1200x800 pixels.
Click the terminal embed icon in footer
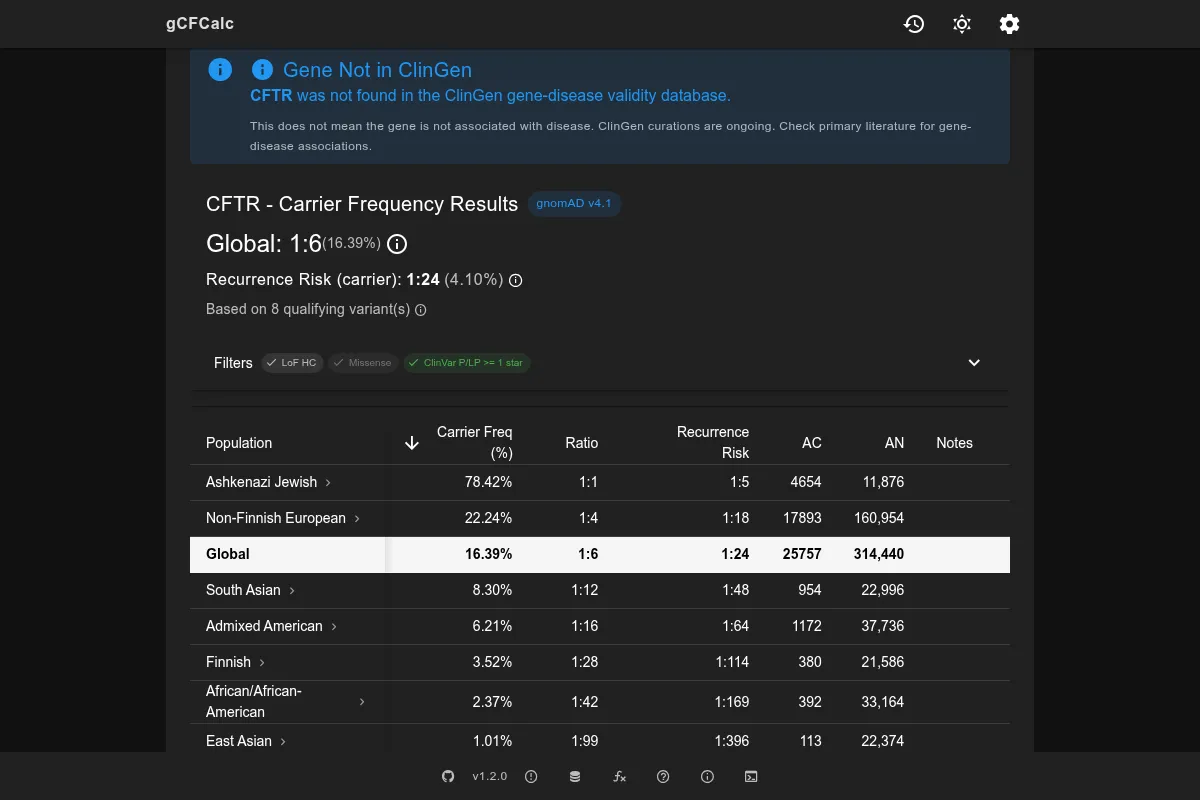pos(751,776)
